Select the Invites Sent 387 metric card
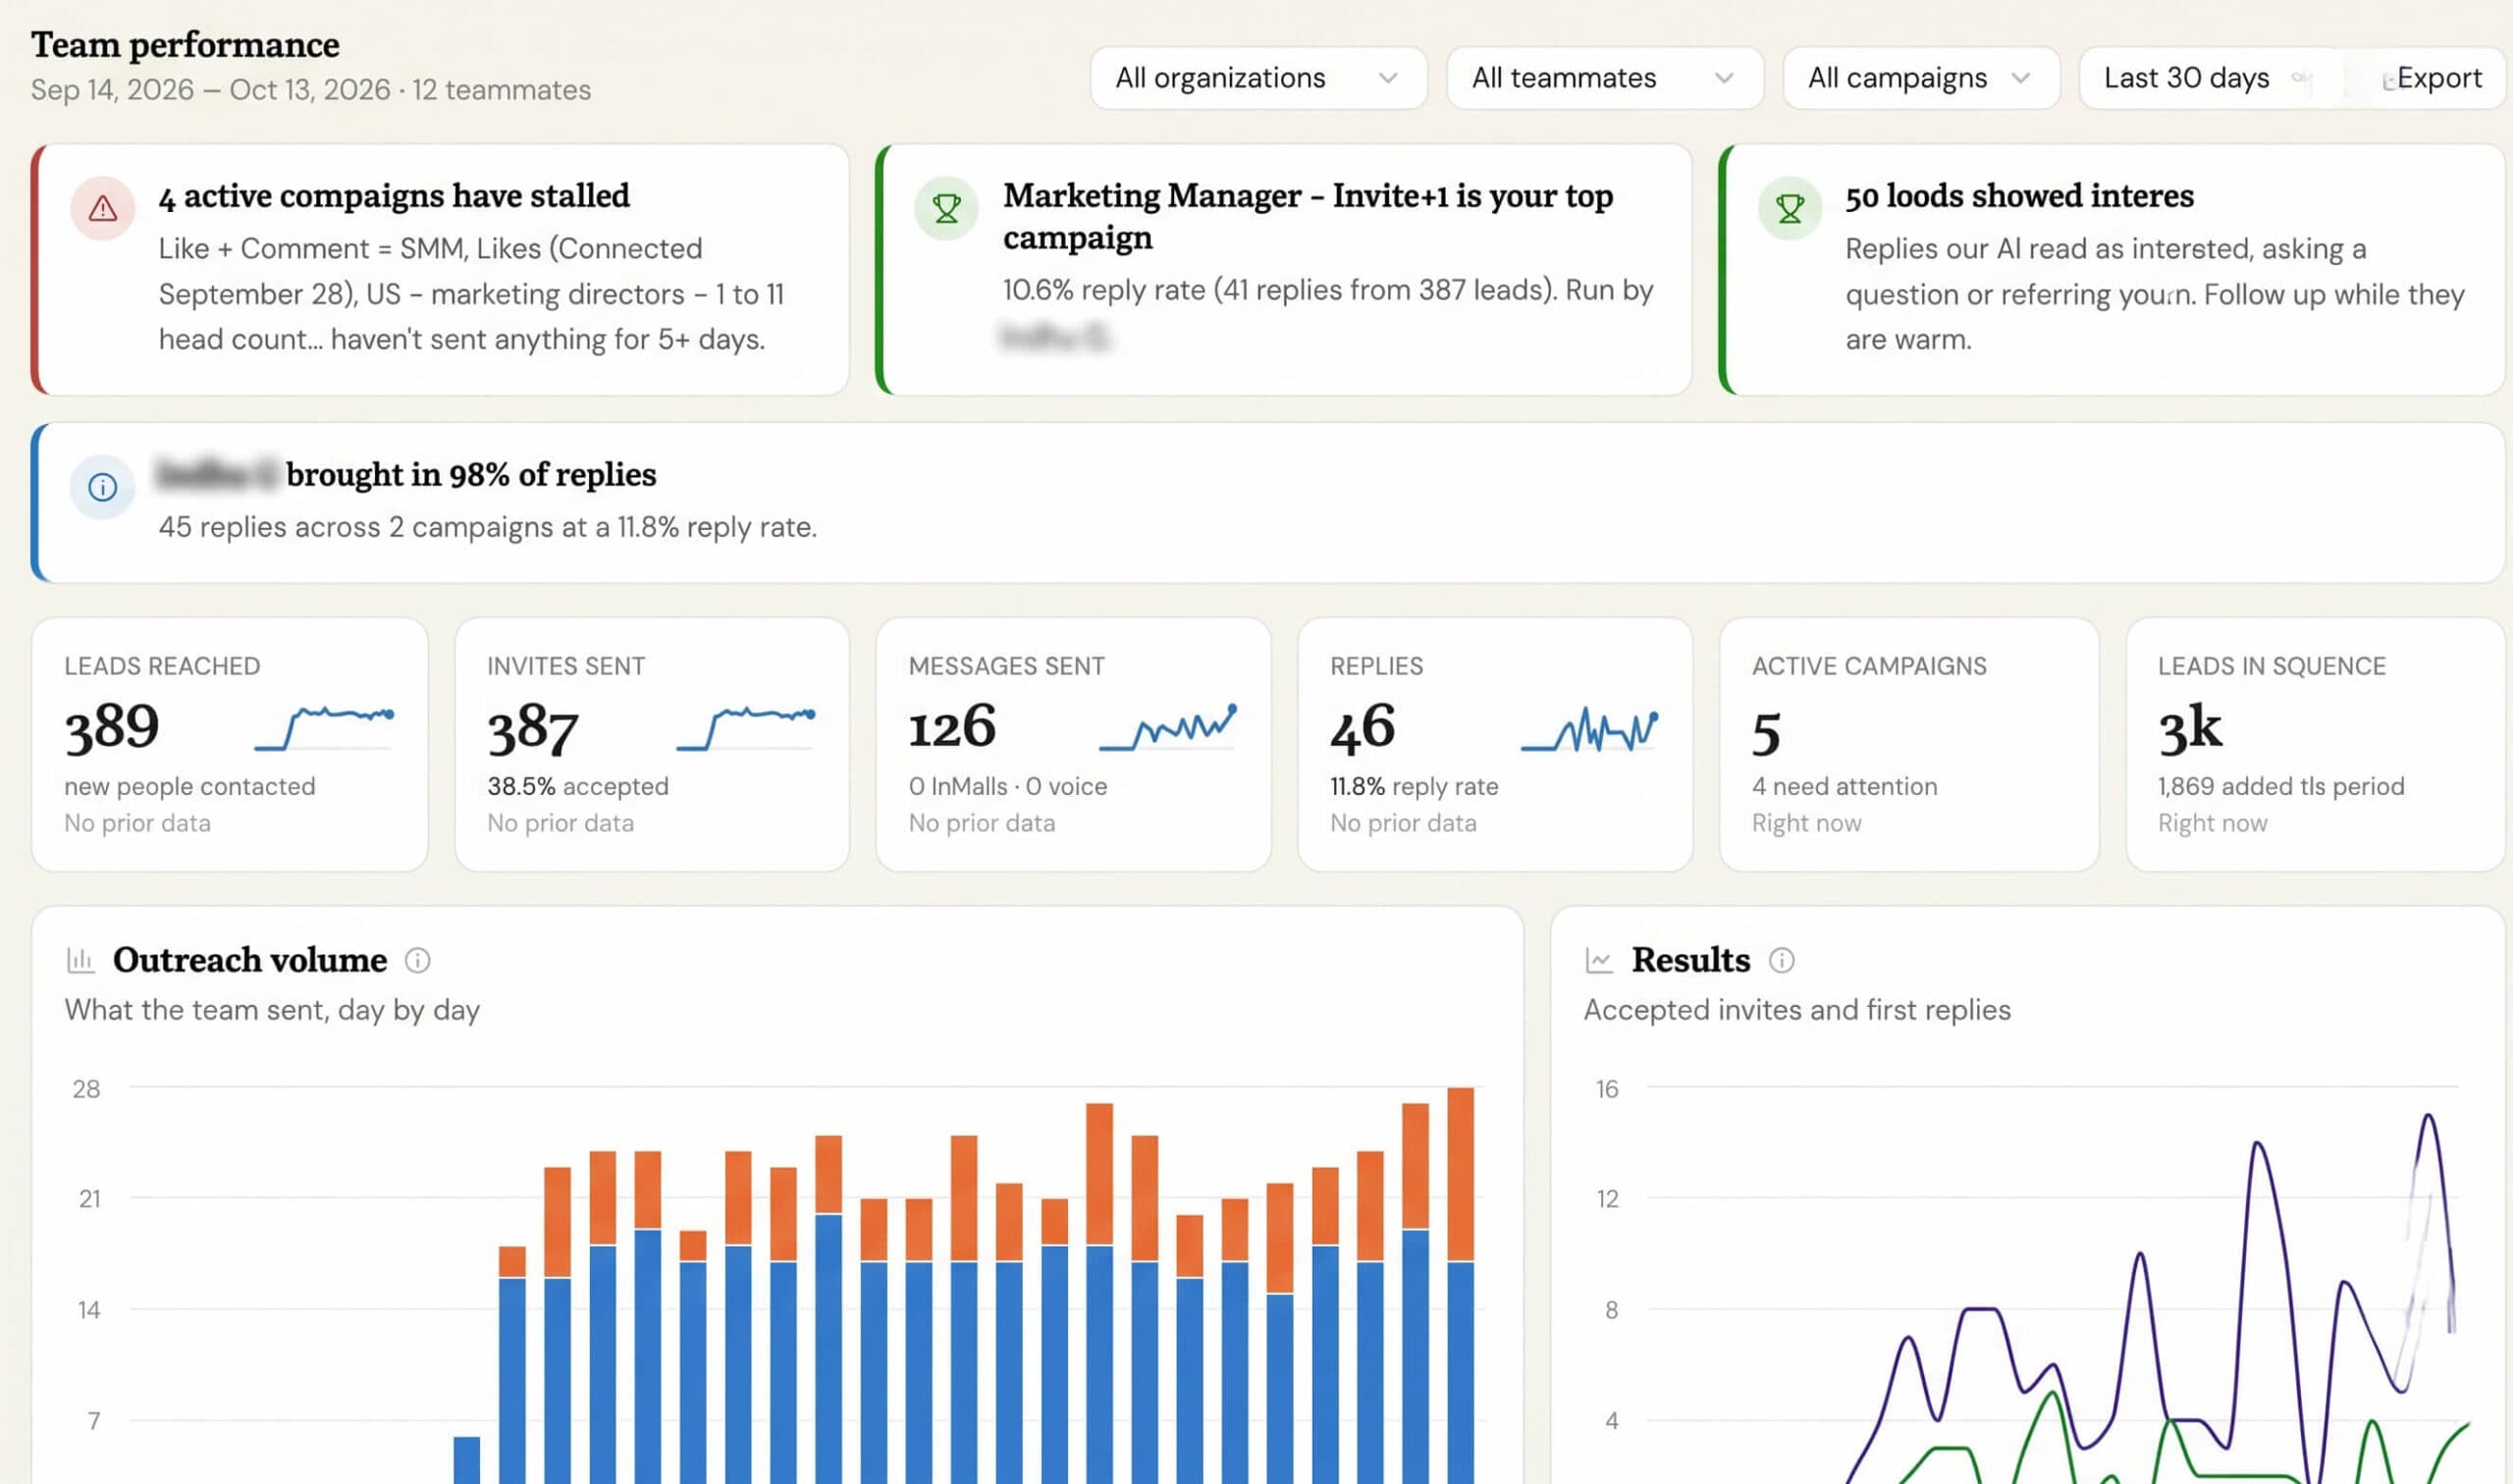The image size is (2513, 1484). click(652, 744)
